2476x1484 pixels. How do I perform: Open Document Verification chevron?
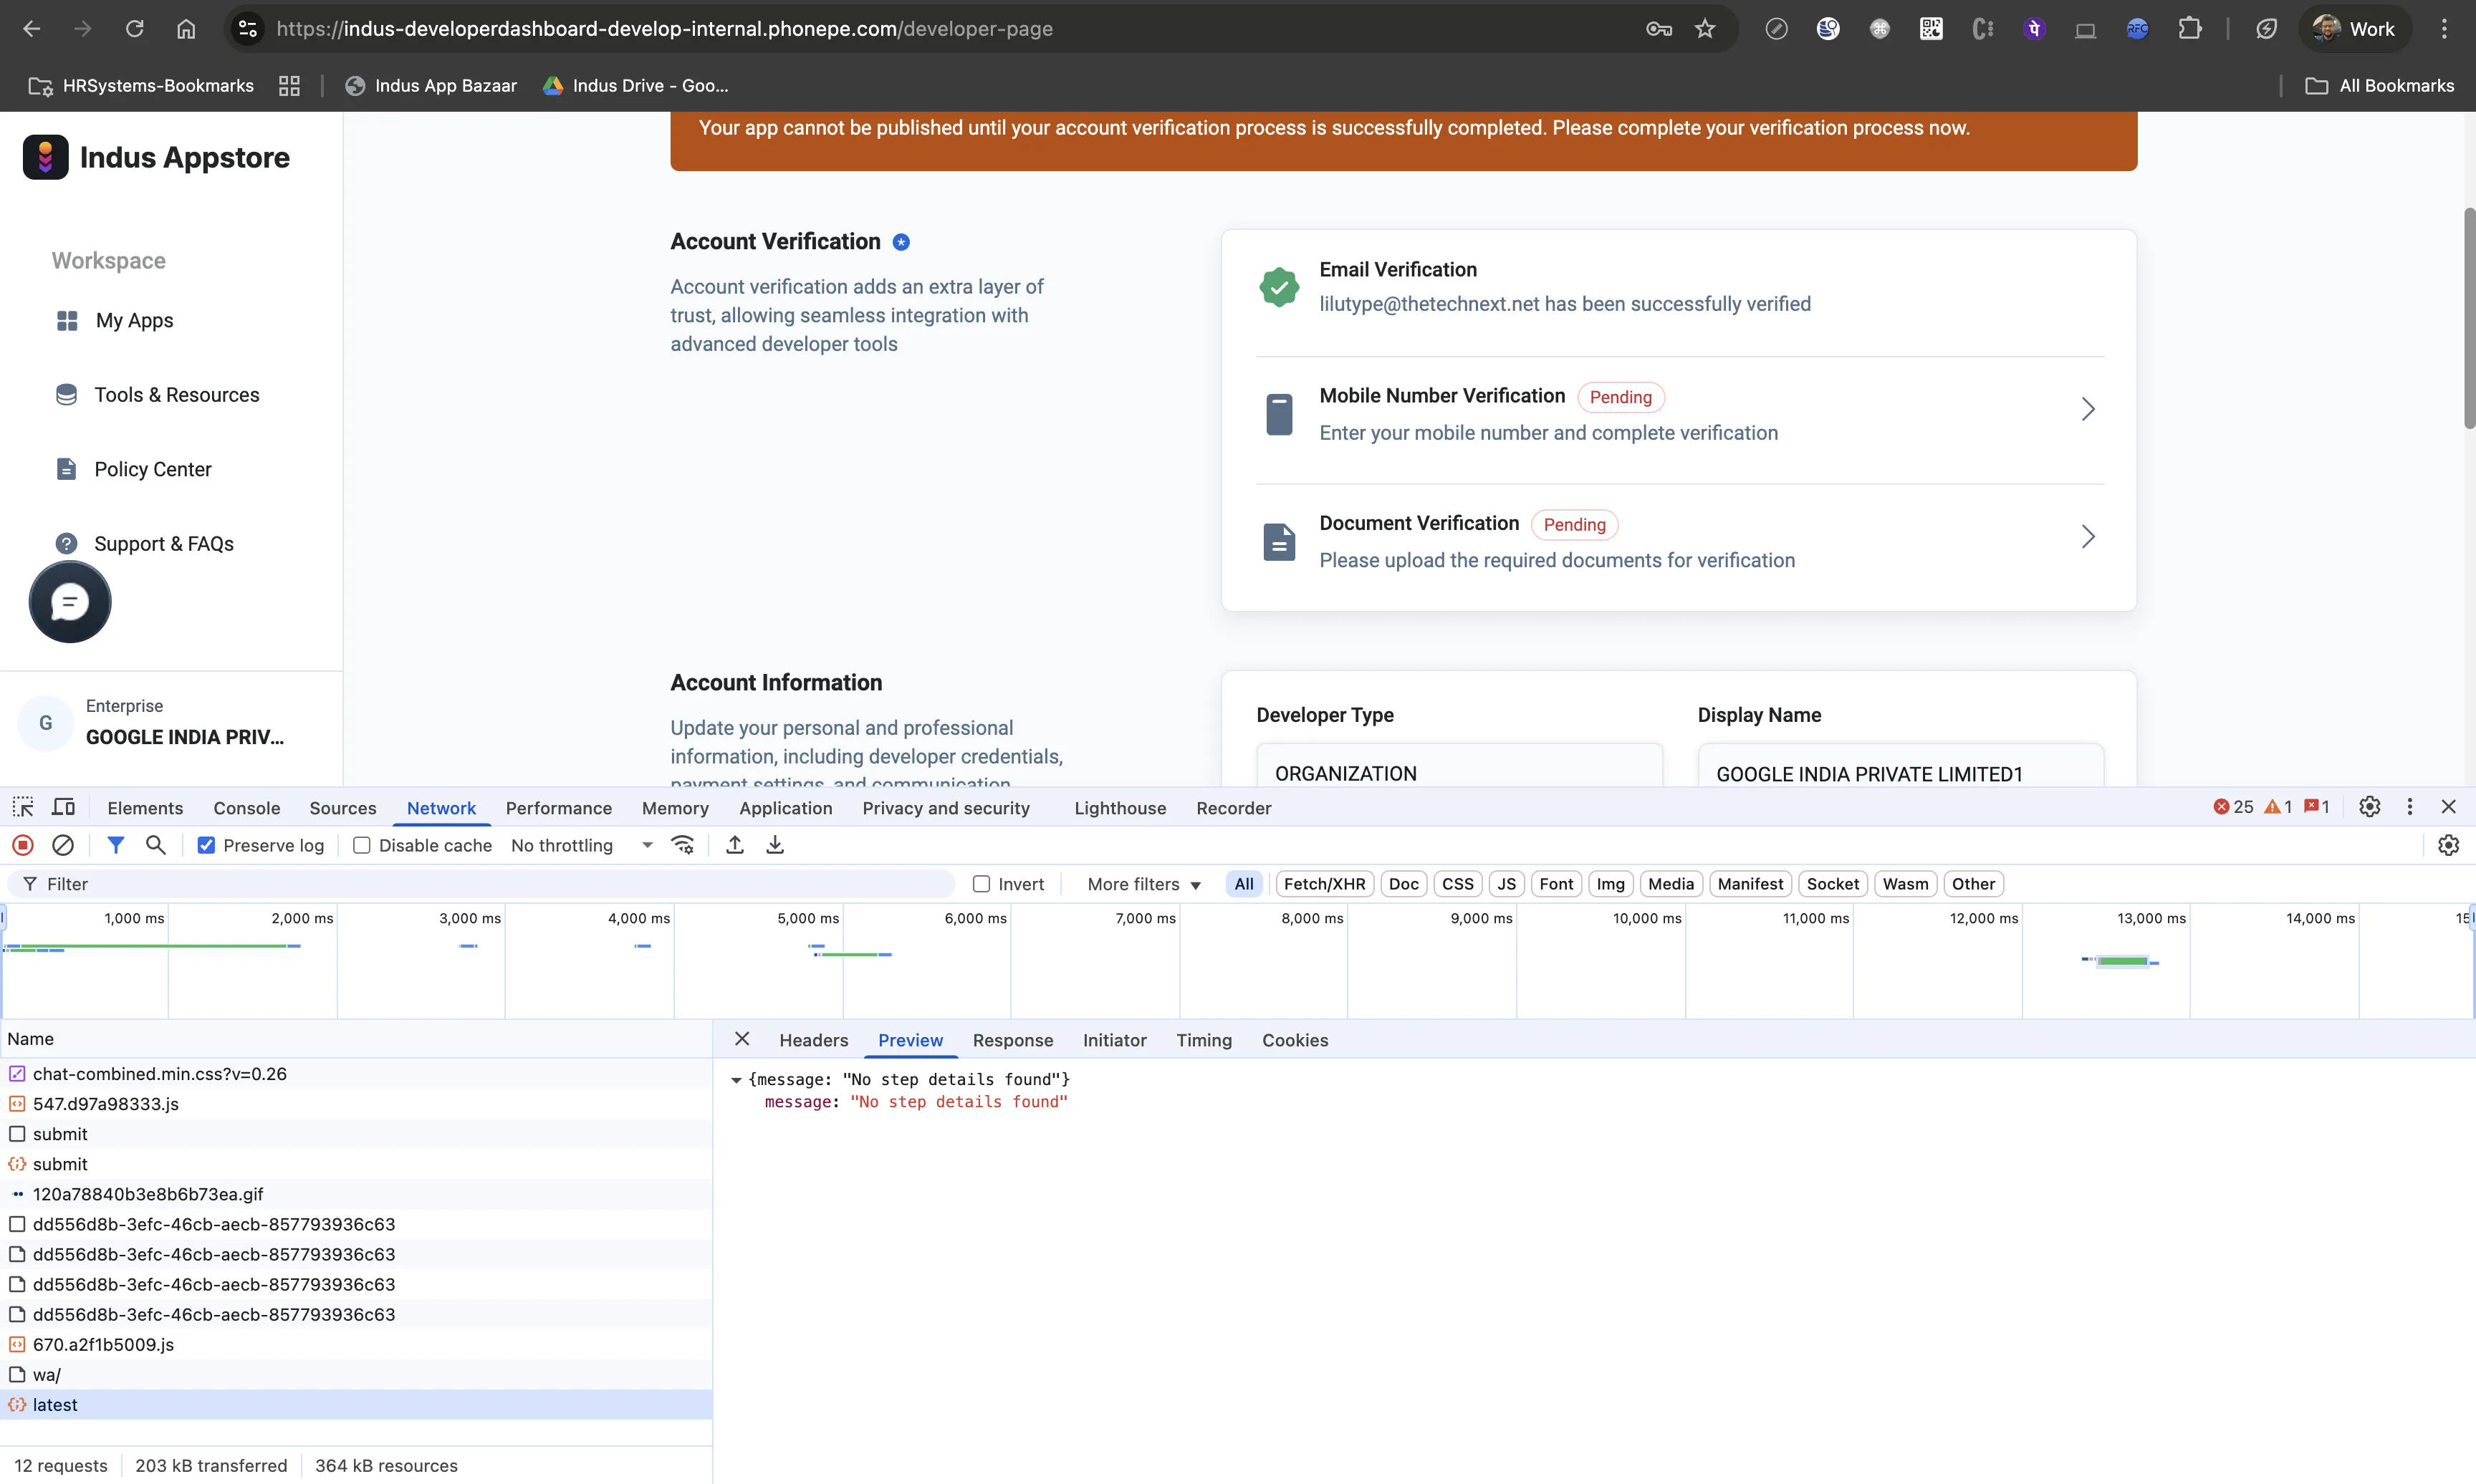click(2088, 537)
